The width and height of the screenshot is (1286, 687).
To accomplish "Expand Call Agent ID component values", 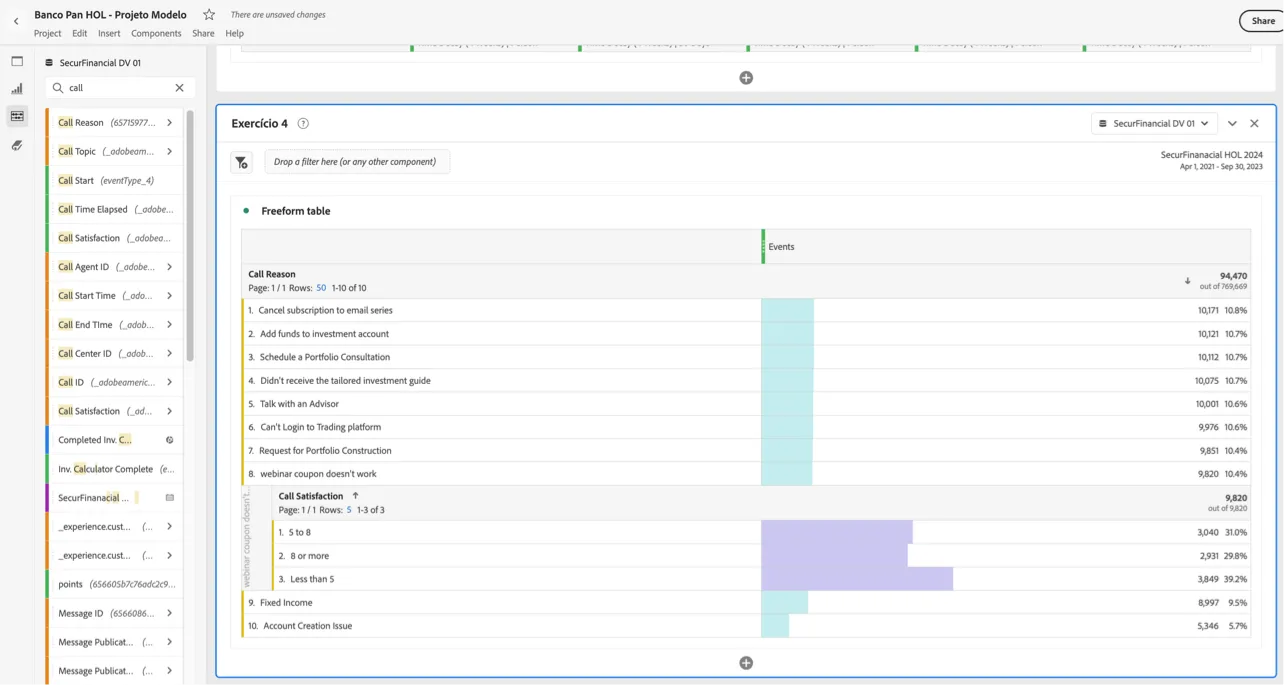I will (169, 267).
